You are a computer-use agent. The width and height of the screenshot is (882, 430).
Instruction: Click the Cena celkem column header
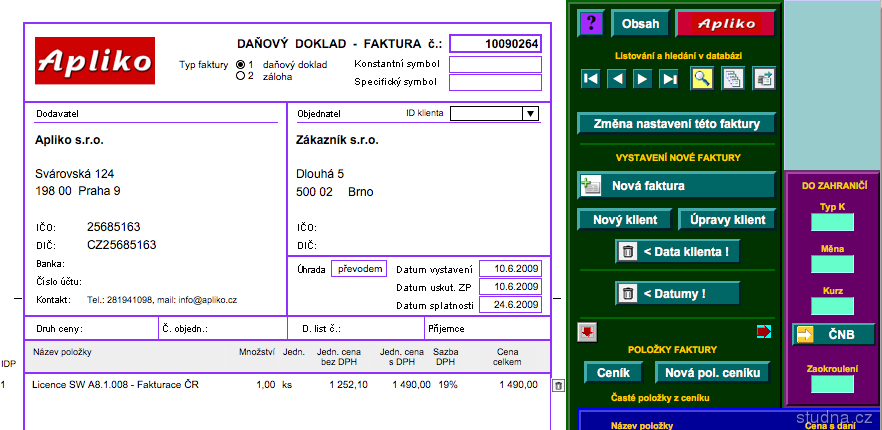507,357
